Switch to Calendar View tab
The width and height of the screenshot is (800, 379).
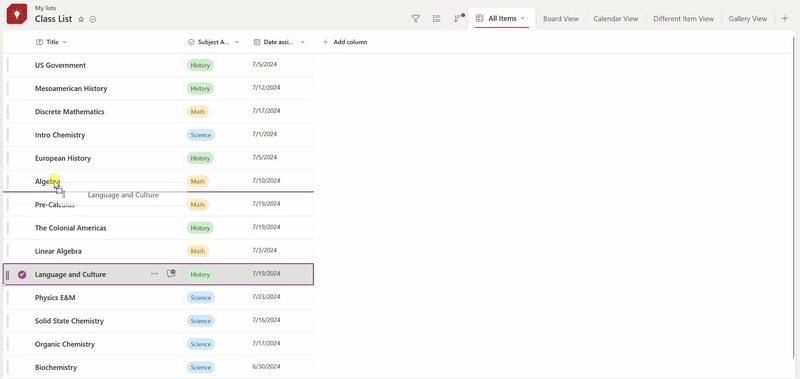pos(615,19)
